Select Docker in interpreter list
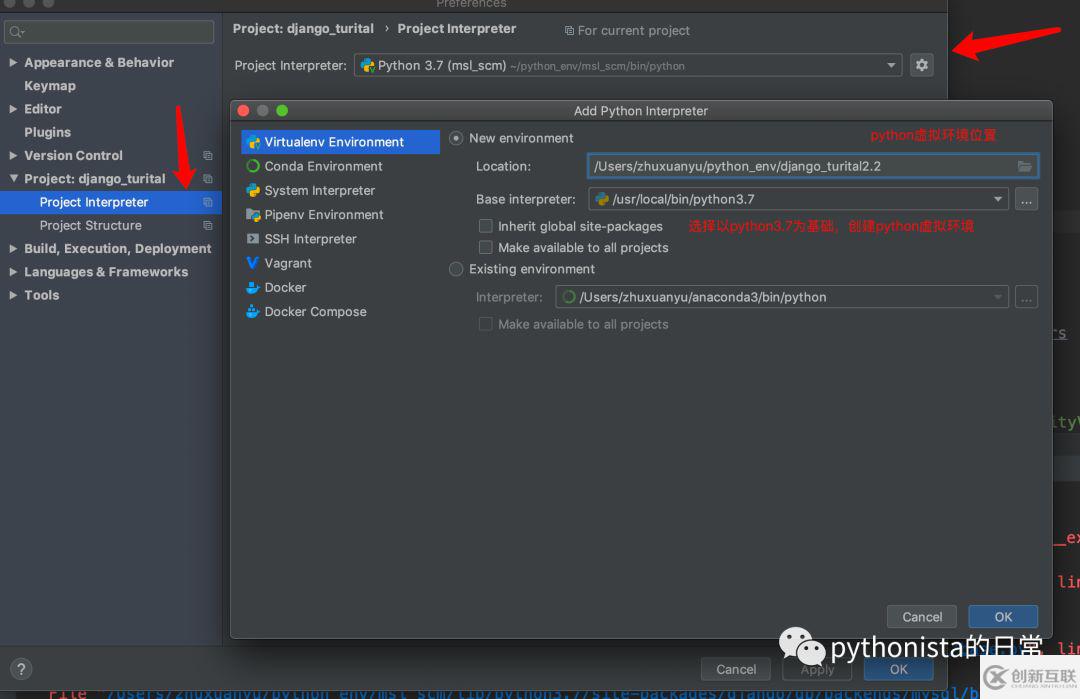 pos(340,287)
